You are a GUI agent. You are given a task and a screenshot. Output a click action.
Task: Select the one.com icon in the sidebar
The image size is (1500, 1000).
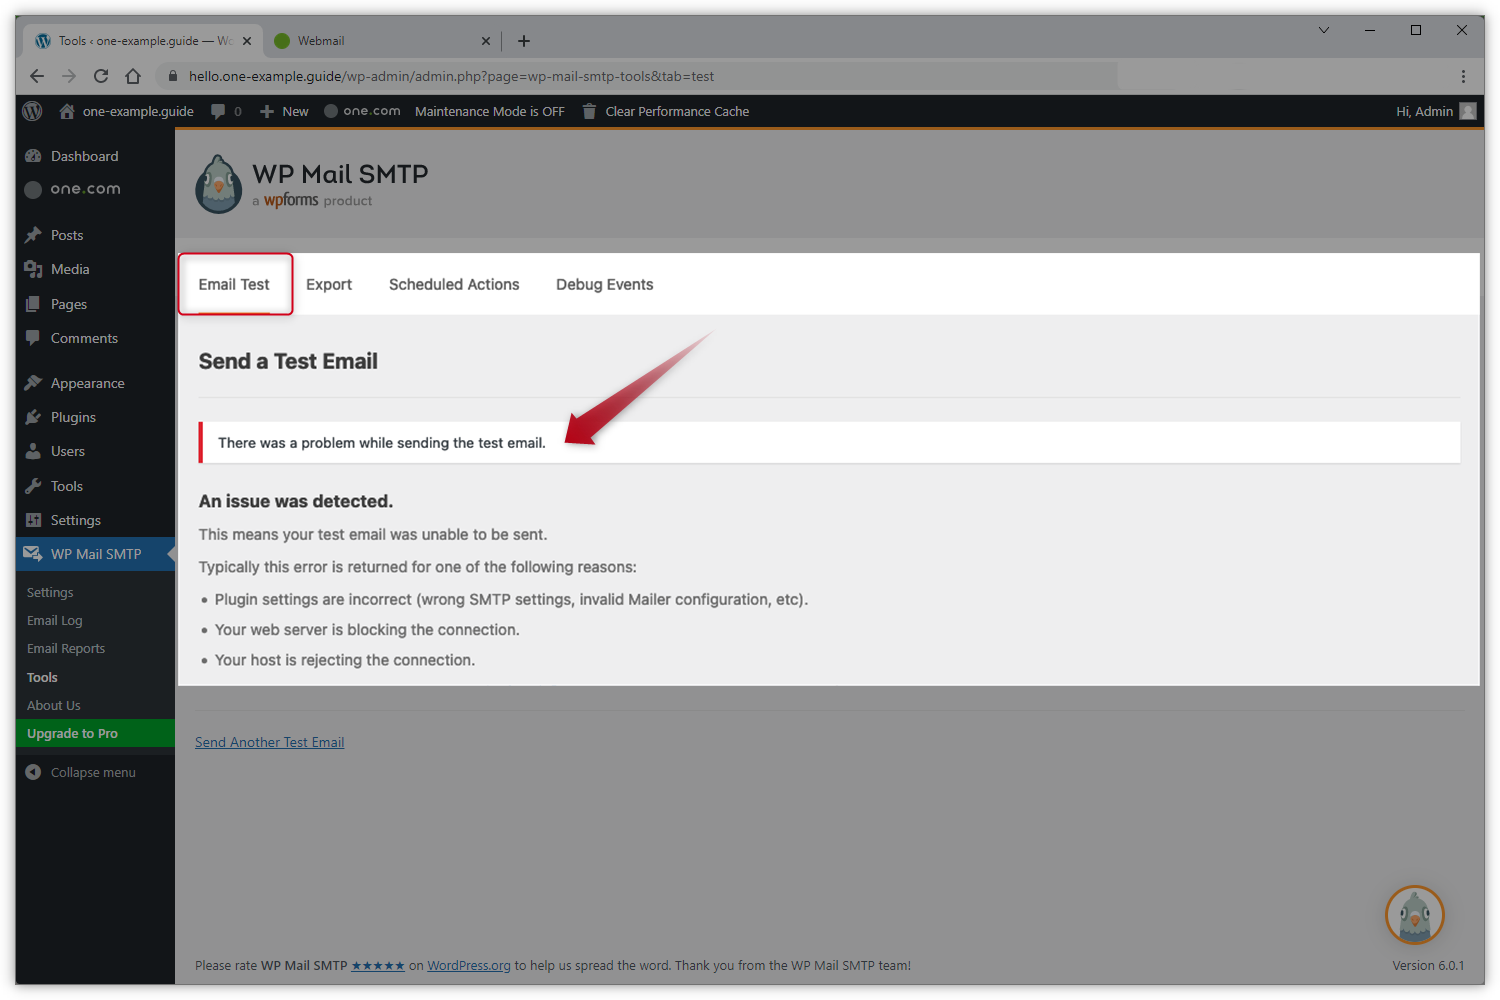point(33,189)
